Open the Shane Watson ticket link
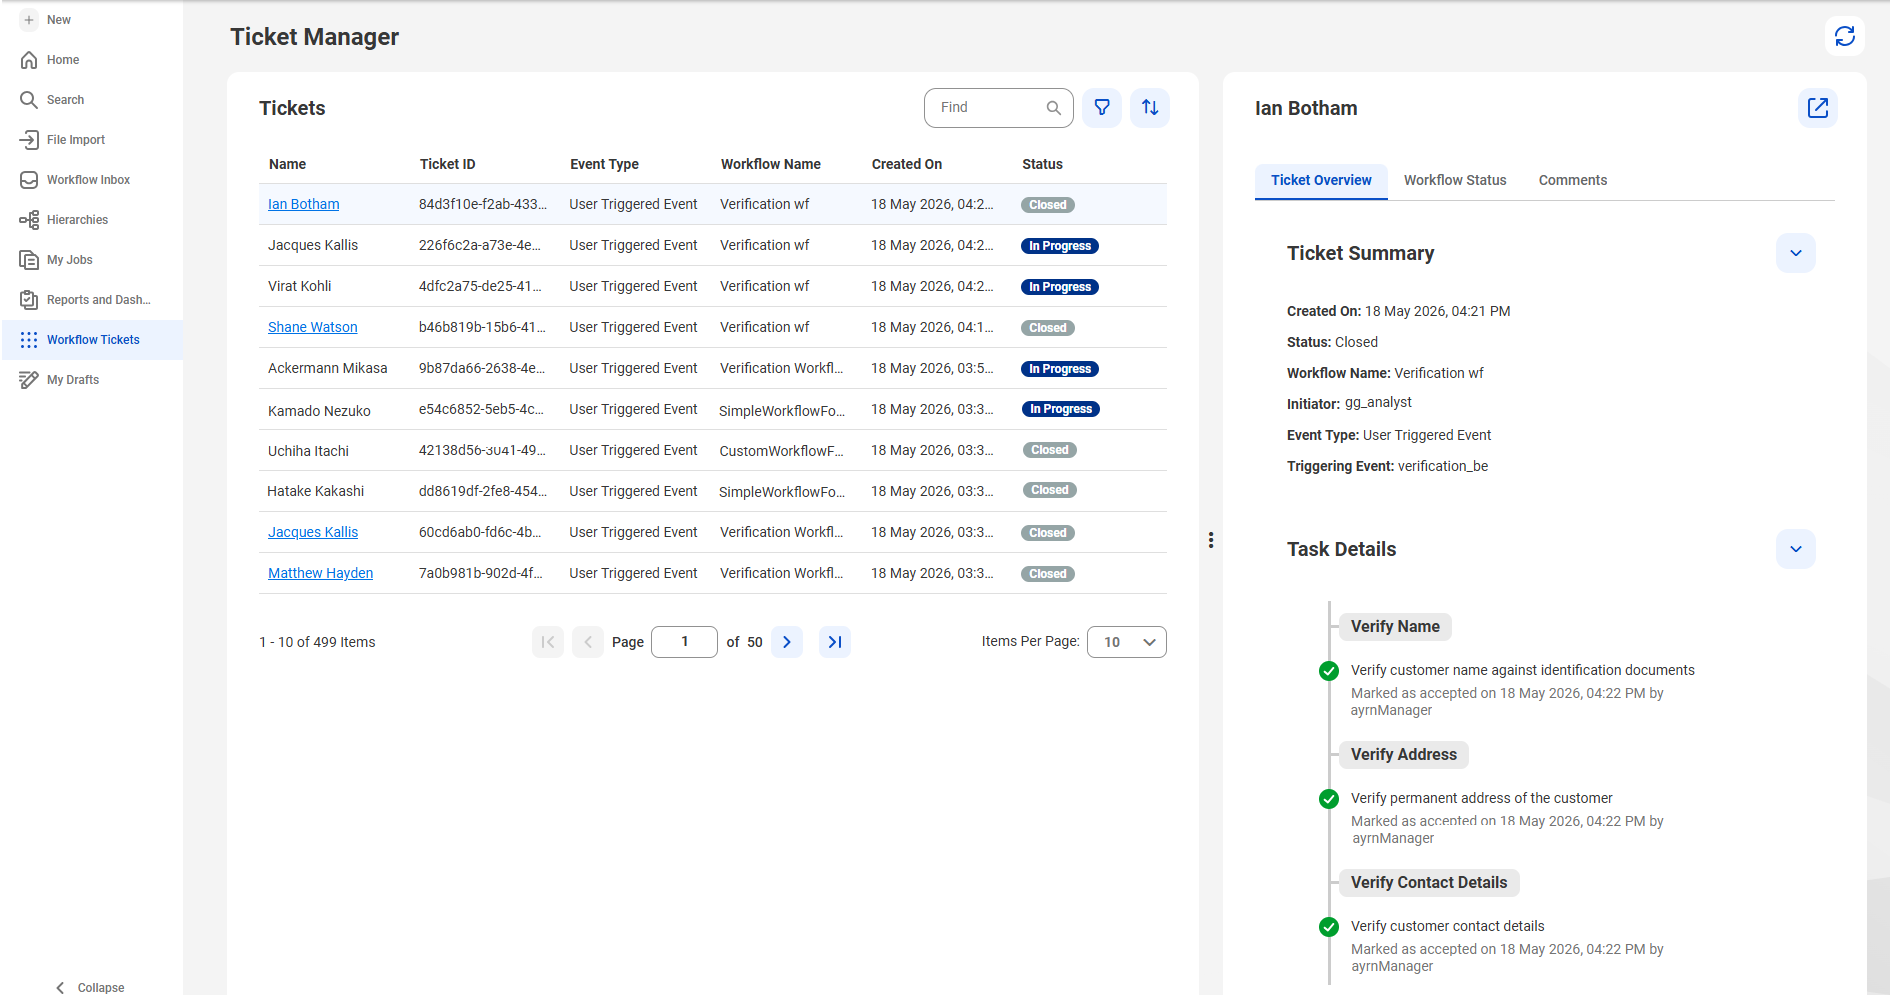This screenshot has width=1890, height=995. pyautogui.click(x=313, y=327)
